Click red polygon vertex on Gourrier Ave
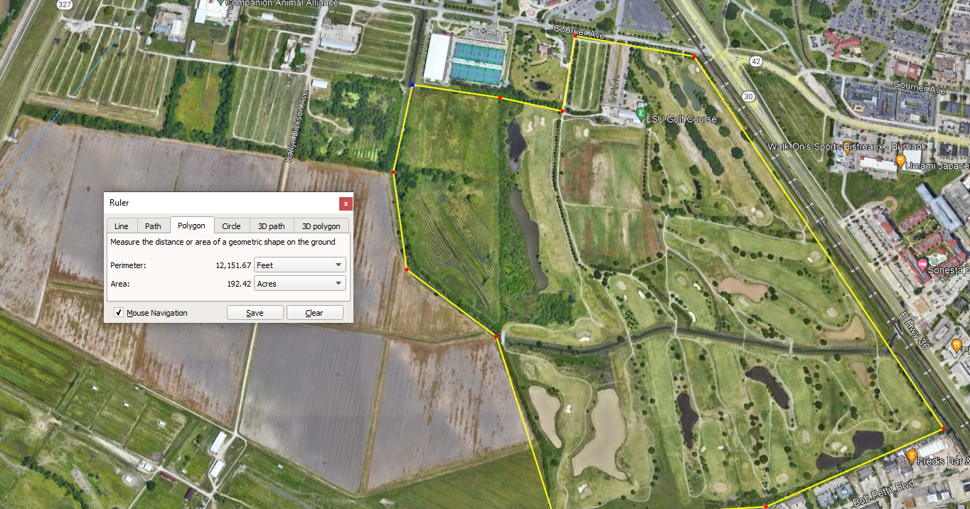970x509 pixels. pos(575,36)
